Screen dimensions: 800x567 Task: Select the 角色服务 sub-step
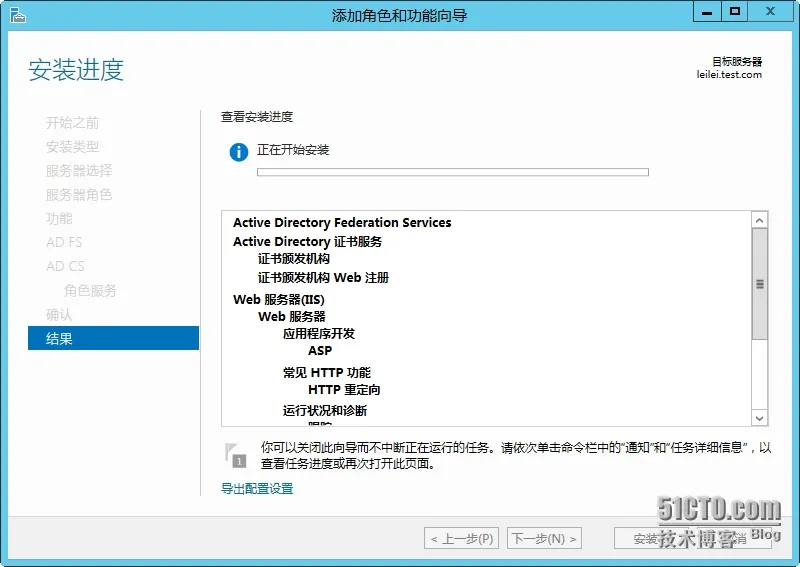click(x=90, y=290)
